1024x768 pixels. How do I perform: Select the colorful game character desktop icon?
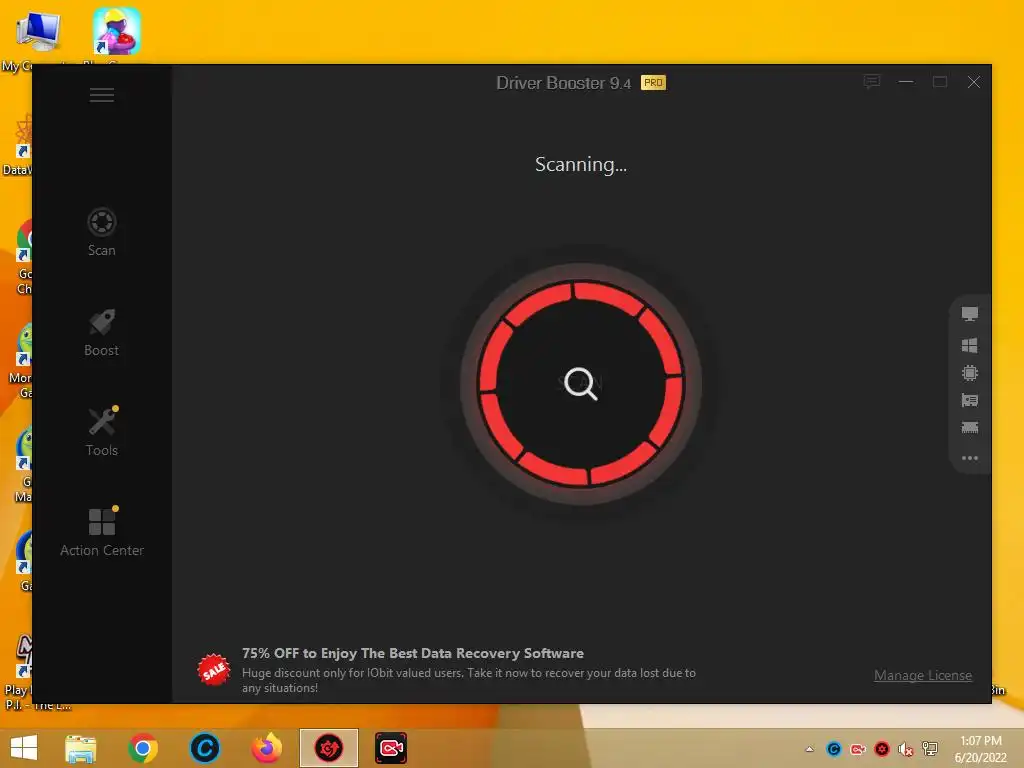point(117,31)
